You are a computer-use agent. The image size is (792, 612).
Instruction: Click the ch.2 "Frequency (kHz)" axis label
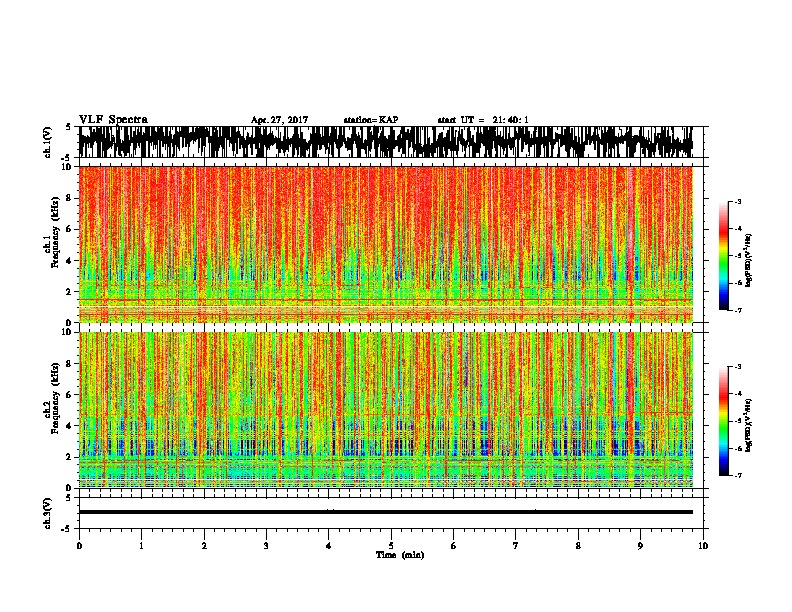[x=55, y=398]
